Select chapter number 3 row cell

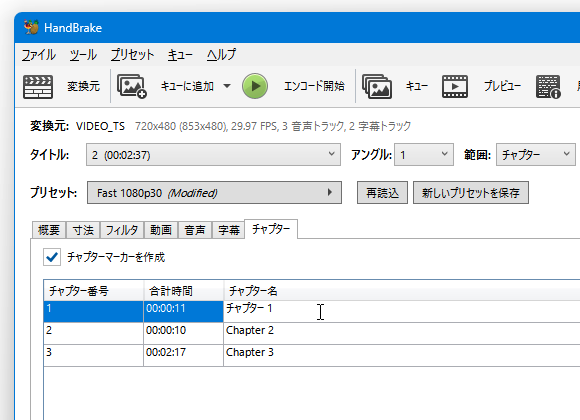(x=94, y=355)
